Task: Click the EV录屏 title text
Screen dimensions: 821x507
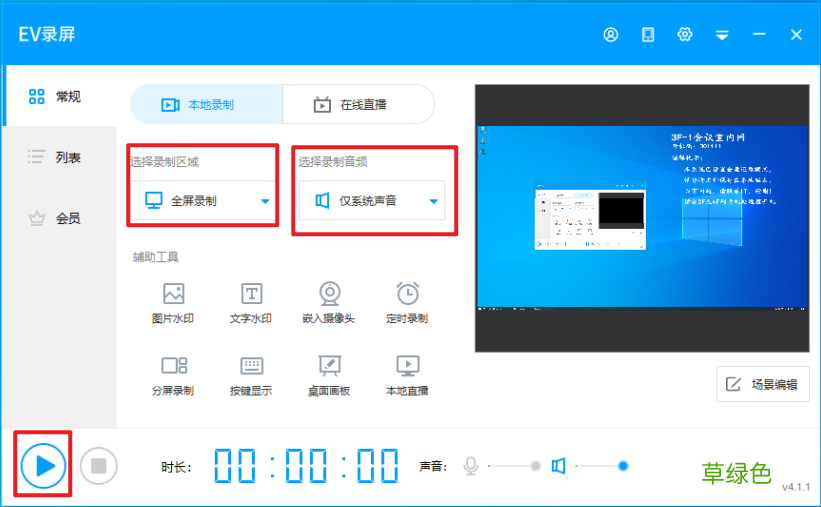Action: (x=47, y=35)
